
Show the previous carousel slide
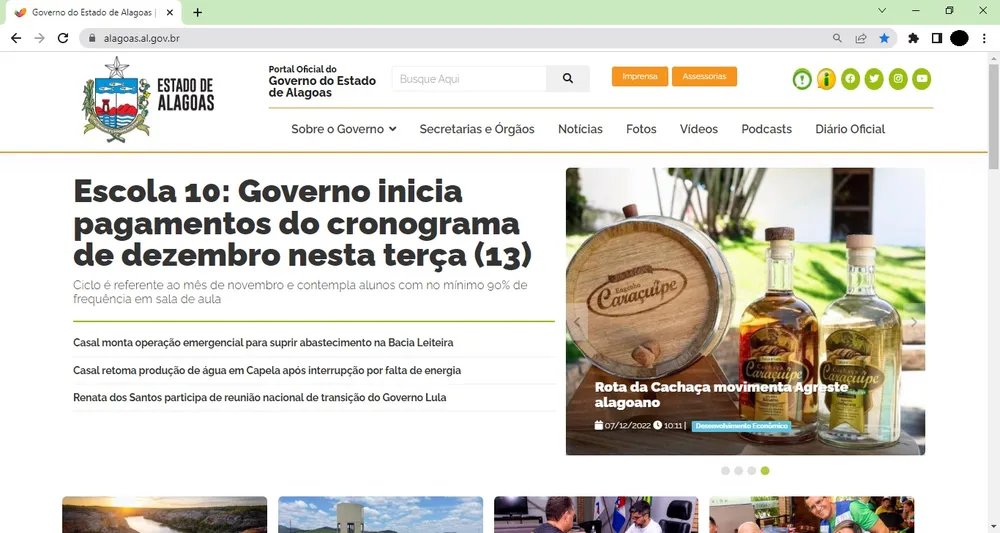click(x=578, y=322)
